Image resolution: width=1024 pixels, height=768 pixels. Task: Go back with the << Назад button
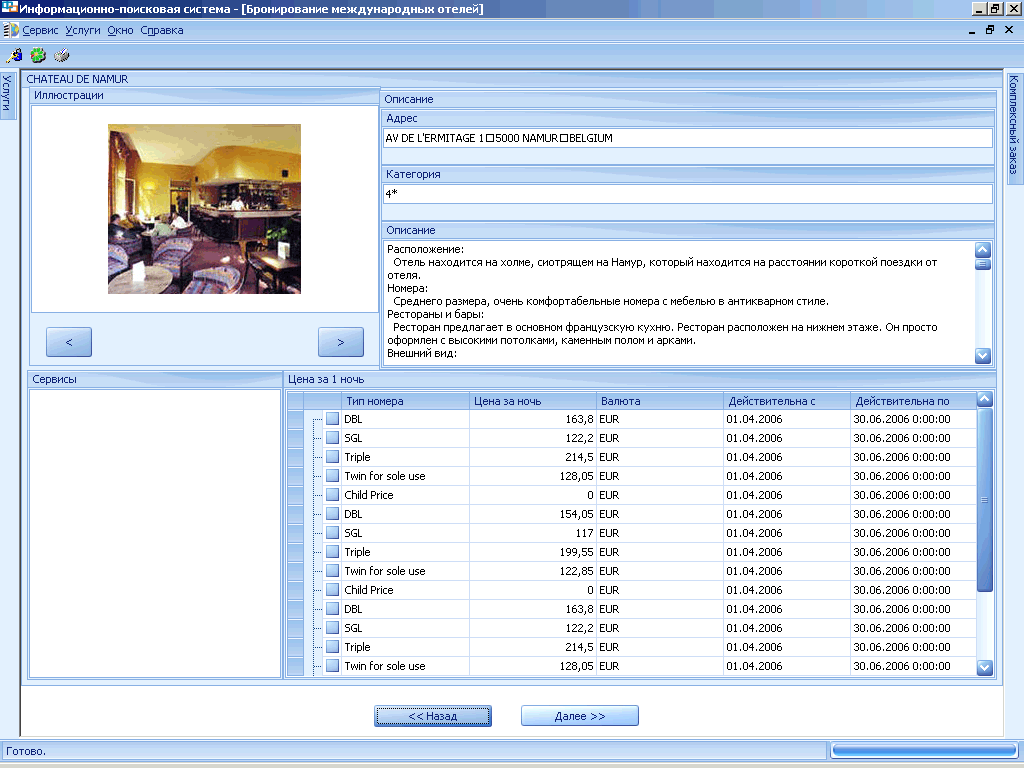click(433, 716)
